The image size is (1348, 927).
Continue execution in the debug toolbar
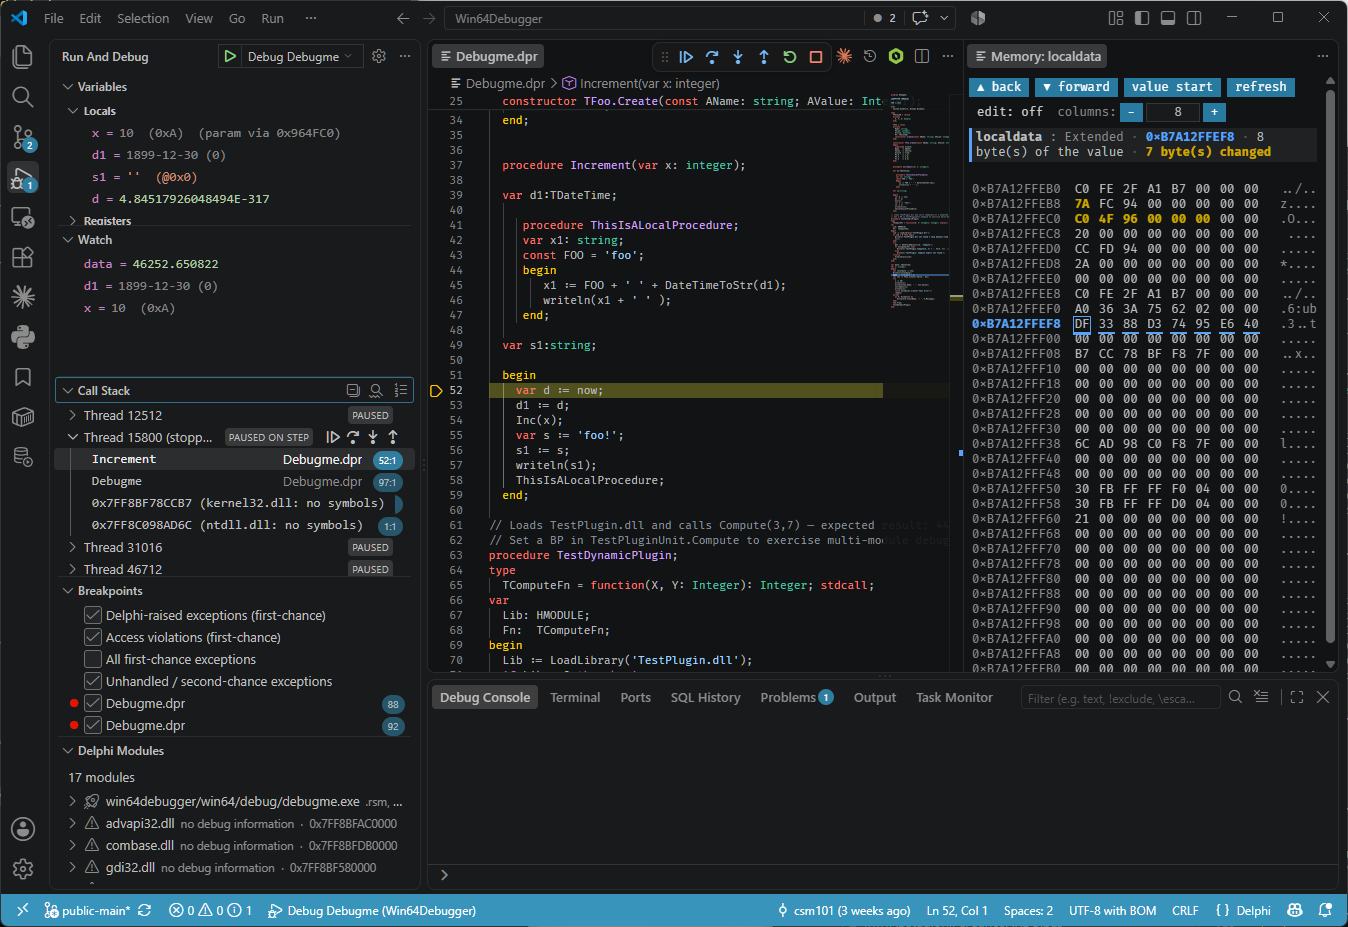coord(686,57)
